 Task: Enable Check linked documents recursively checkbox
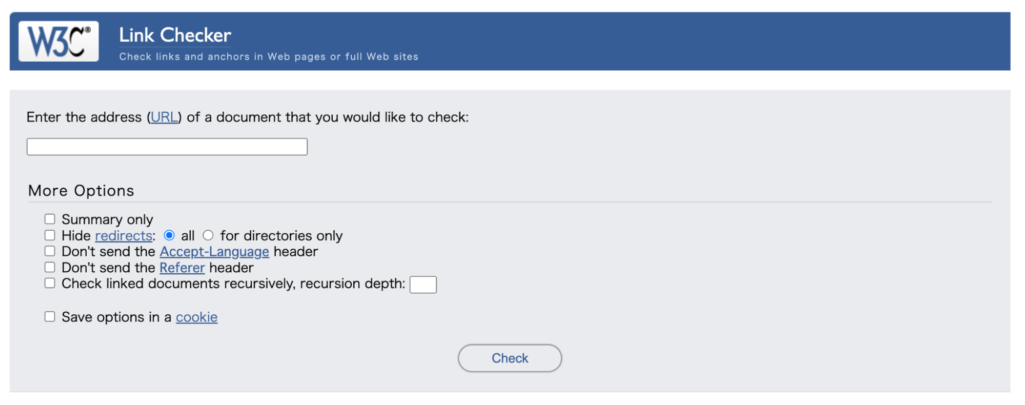point(50,283)
